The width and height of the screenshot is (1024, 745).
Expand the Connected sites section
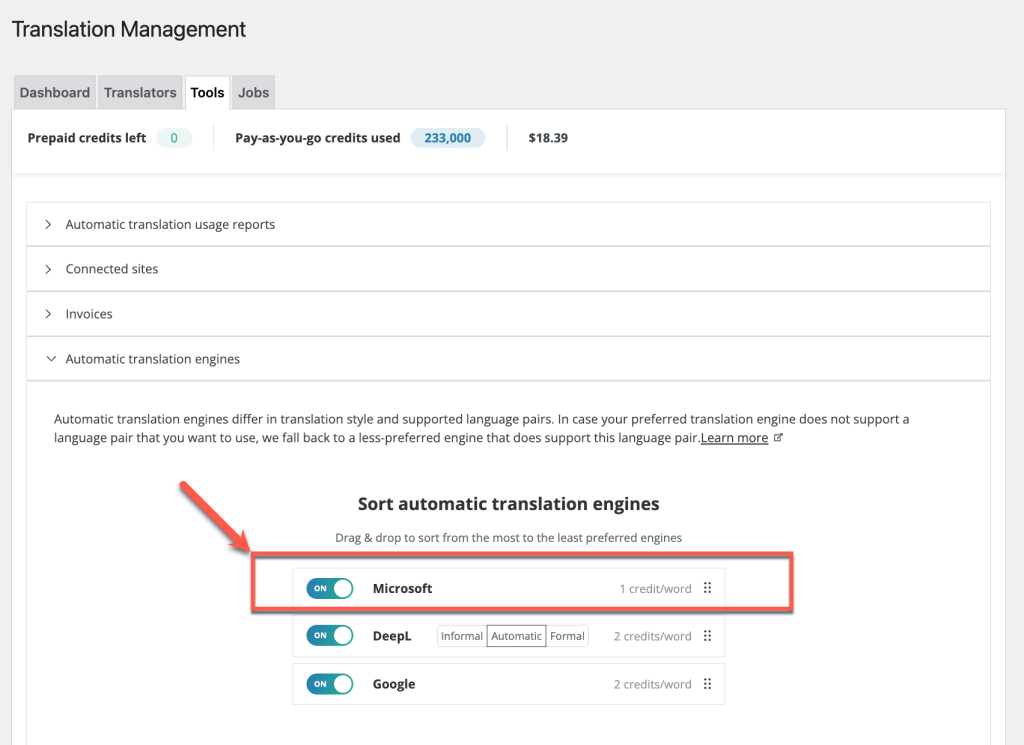[113, 268]
